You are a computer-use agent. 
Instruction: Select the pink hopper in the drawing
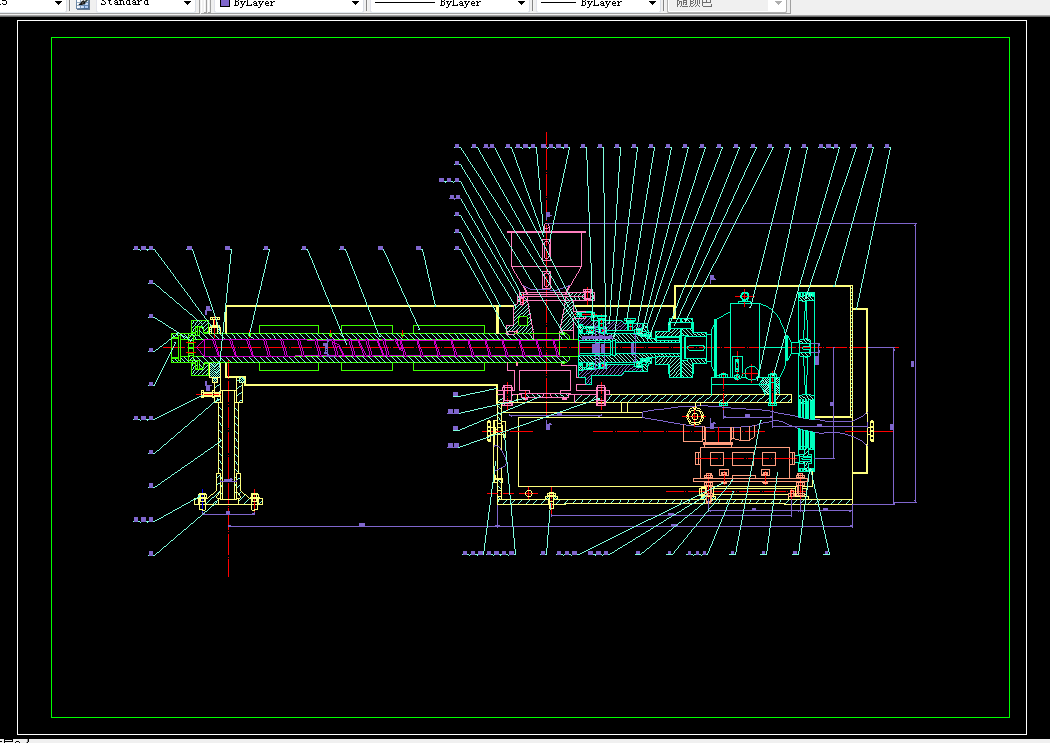click(x=547, y=260)
